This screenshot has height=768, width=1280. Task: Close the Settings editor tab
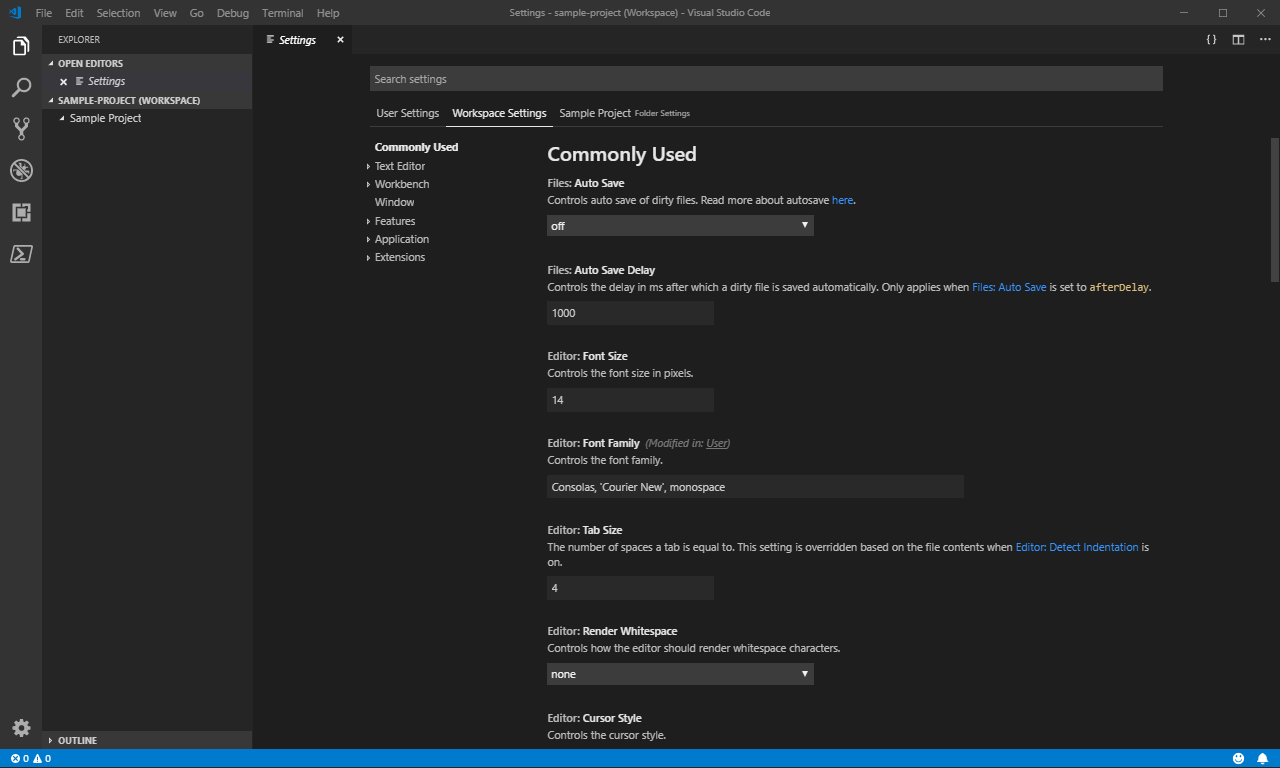coord(340,40)
